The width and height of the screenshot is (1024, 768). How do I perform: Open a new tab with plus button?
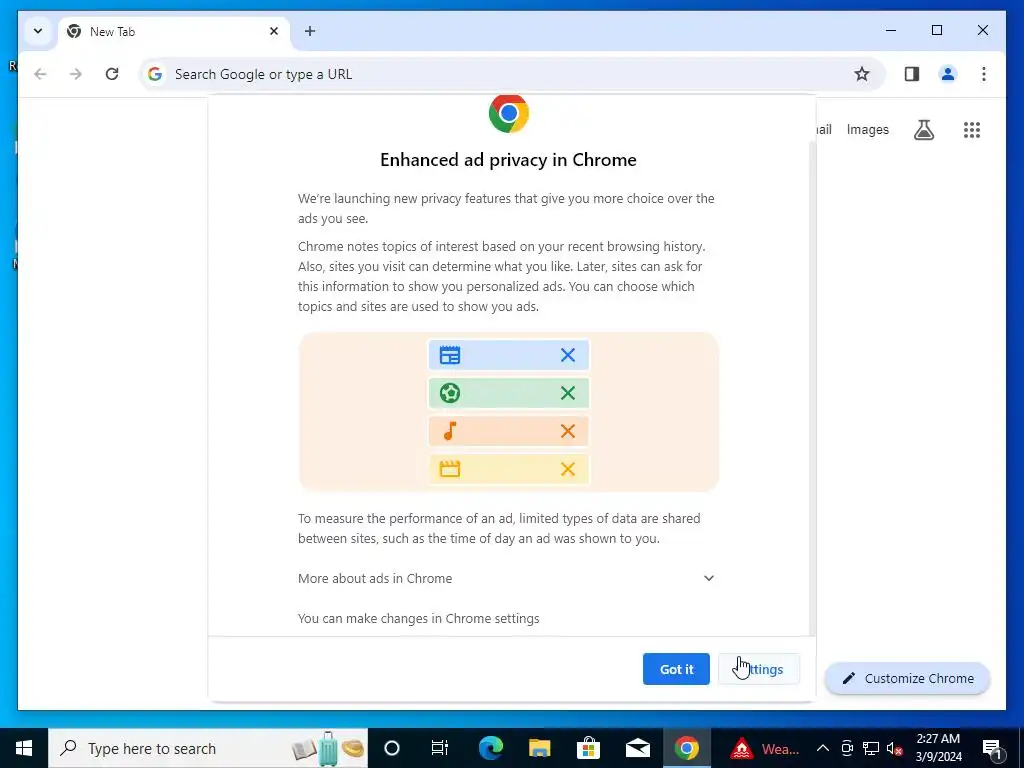pos(310,31)
